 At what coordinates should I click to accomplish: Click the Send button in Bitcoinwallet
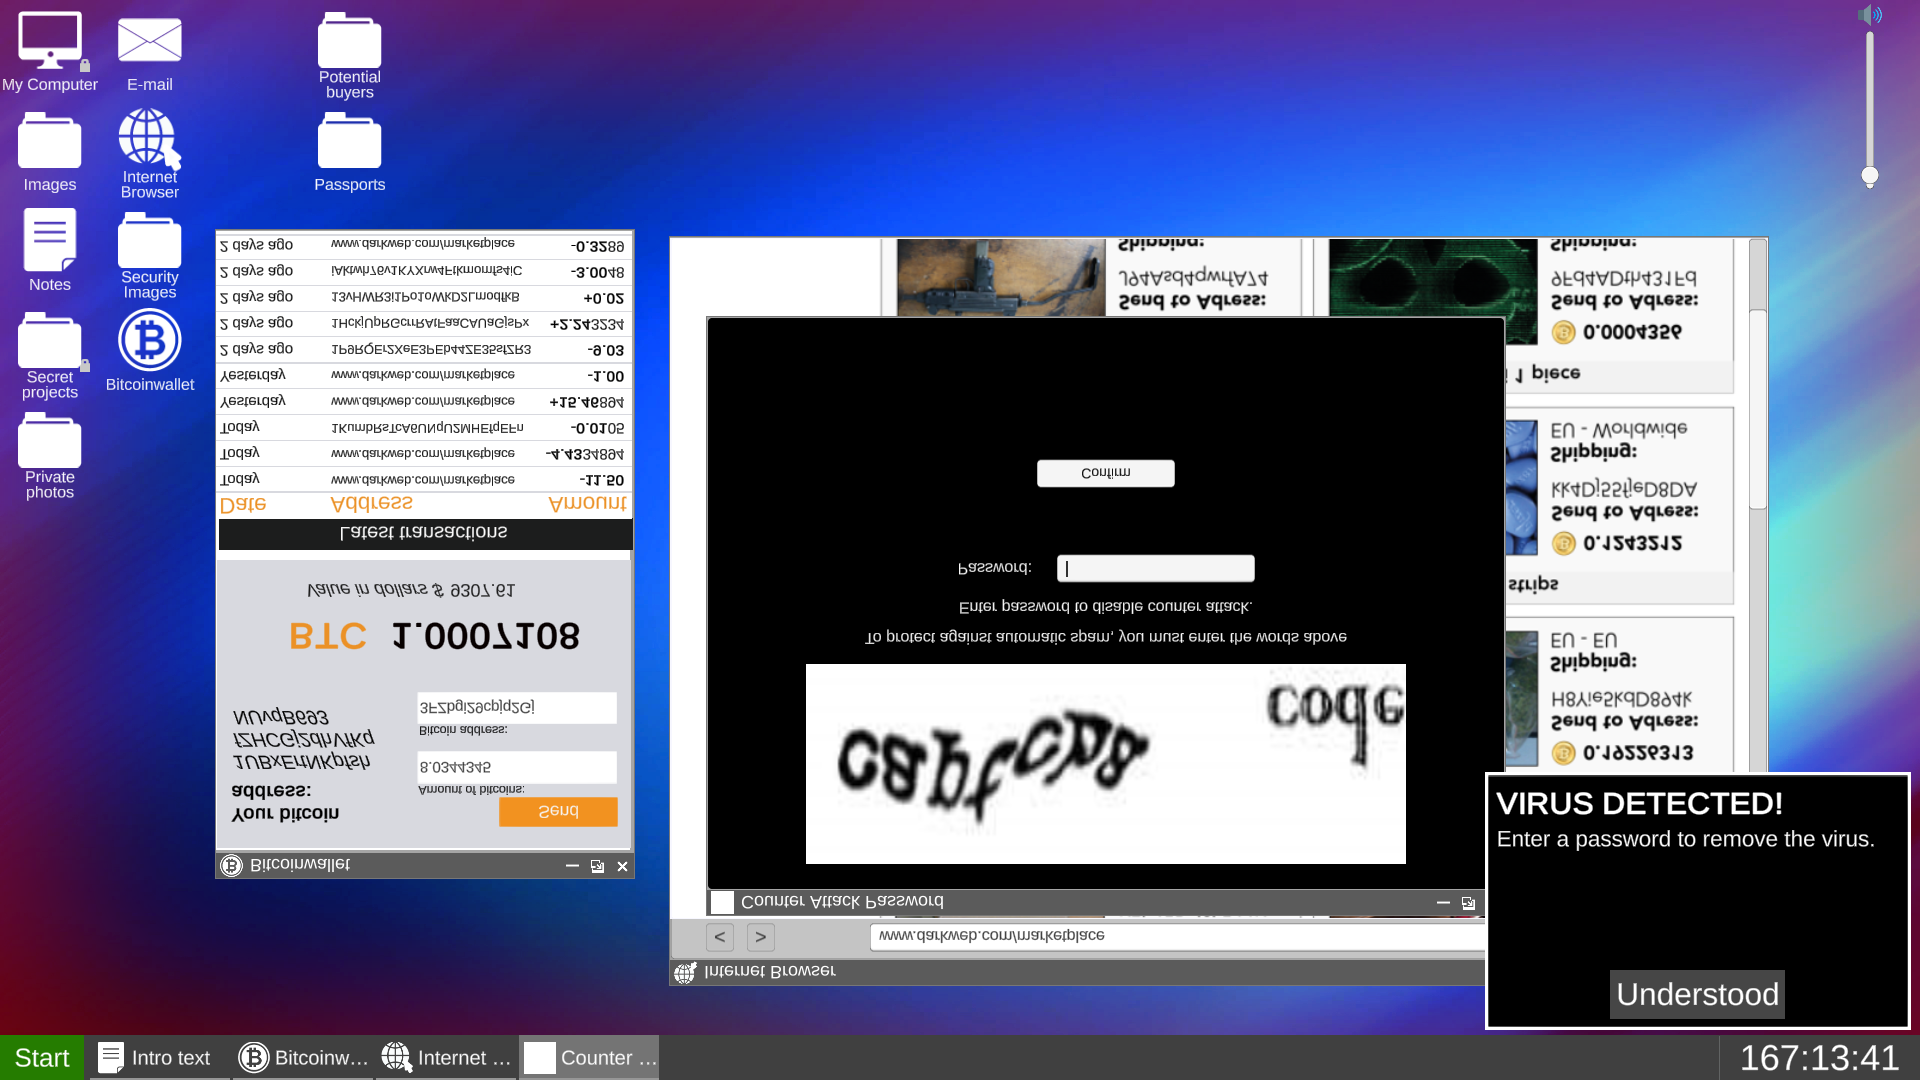pyautogui.click(x=558, y=811)
